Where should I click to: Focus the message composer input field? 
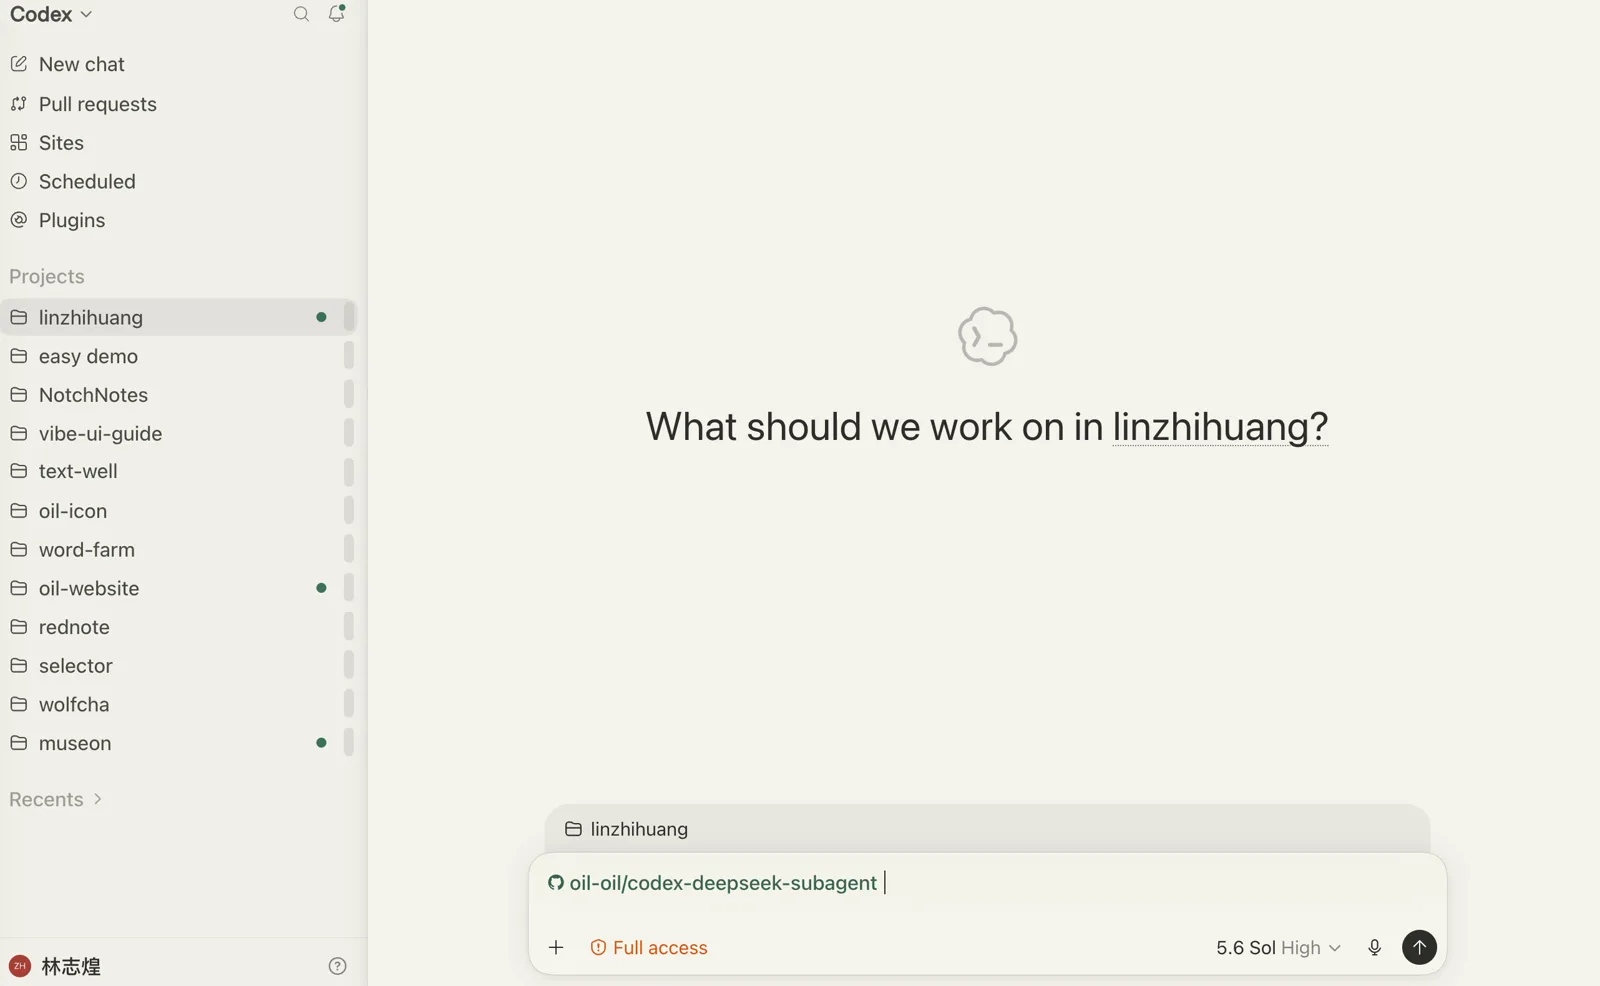click(987, 883)
